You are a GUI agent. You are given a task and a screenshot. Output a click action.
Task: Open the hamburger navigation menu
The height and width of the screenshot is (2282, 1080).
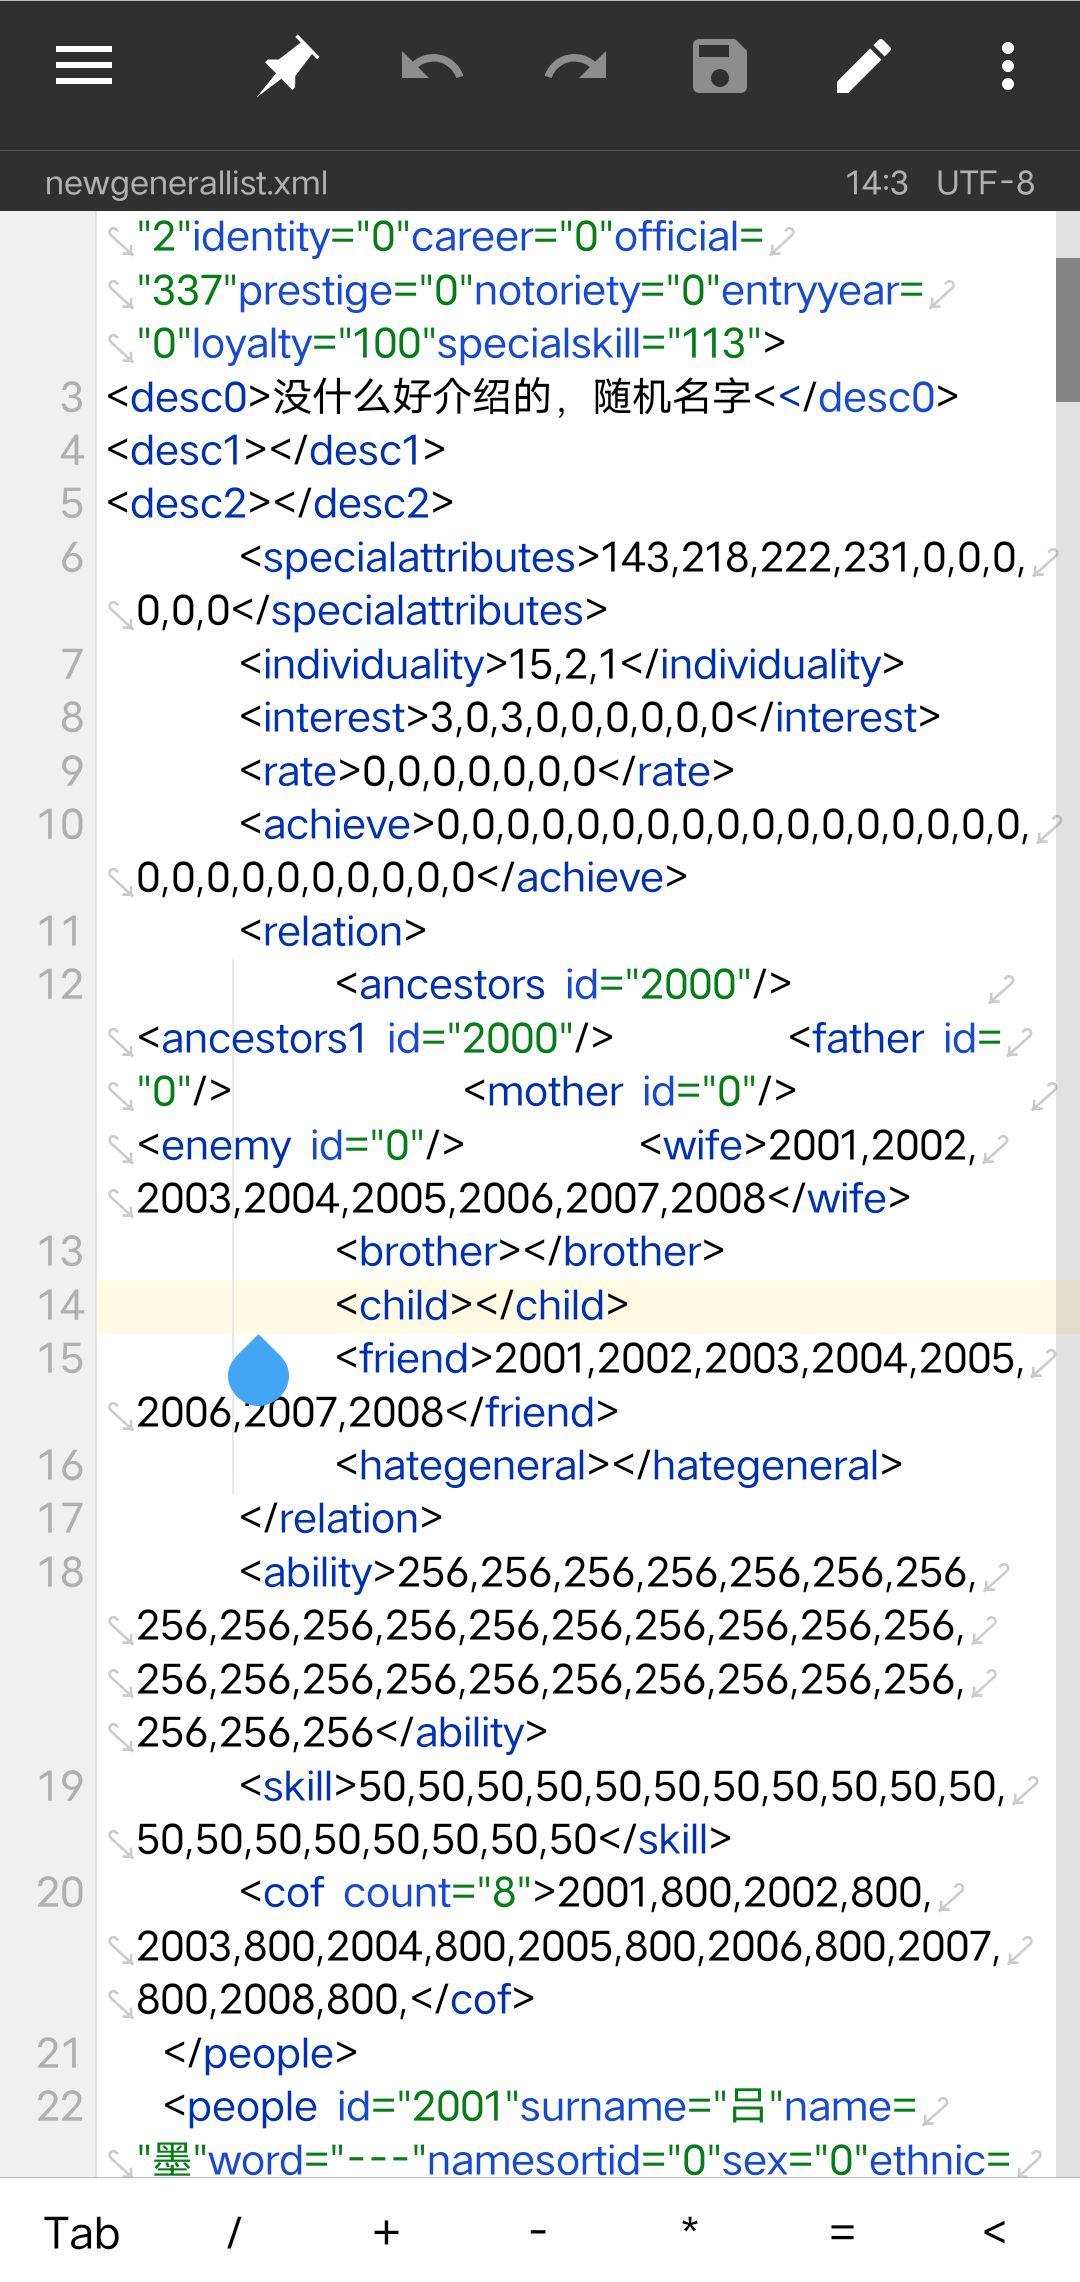[84, 67]
